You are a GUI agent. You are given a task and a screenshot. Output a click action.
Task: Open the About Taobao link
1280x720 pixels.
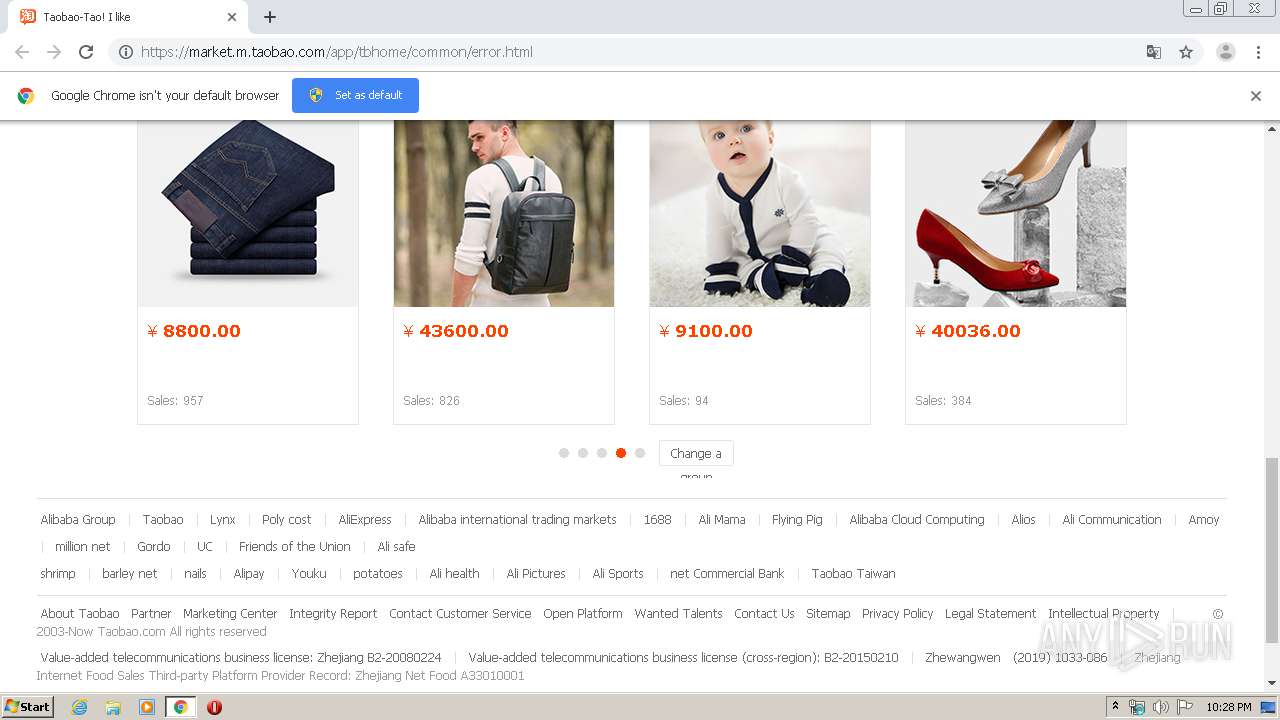[x=80, y=614]
